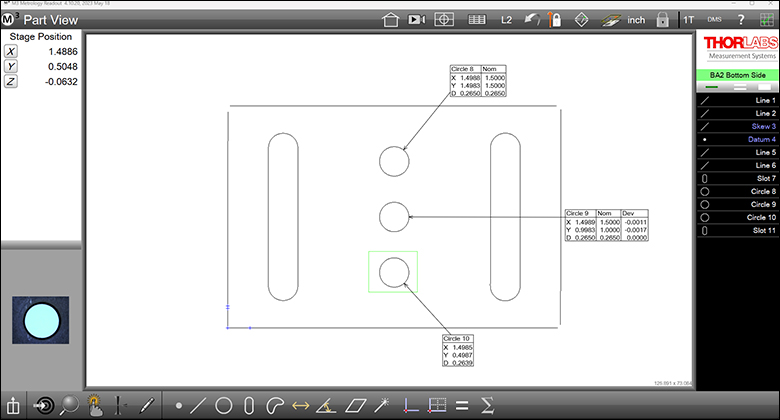Select the Line measure tool
780x420 pixels.
pos(200,406)
